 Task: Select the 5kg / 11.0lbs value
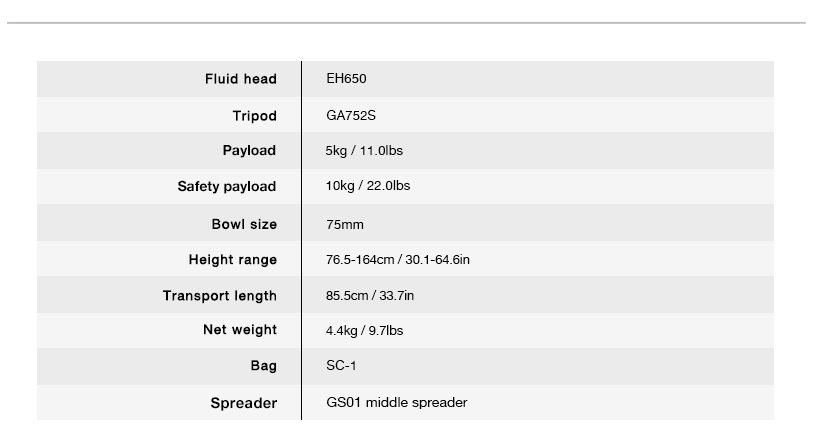tap(364, 150)
